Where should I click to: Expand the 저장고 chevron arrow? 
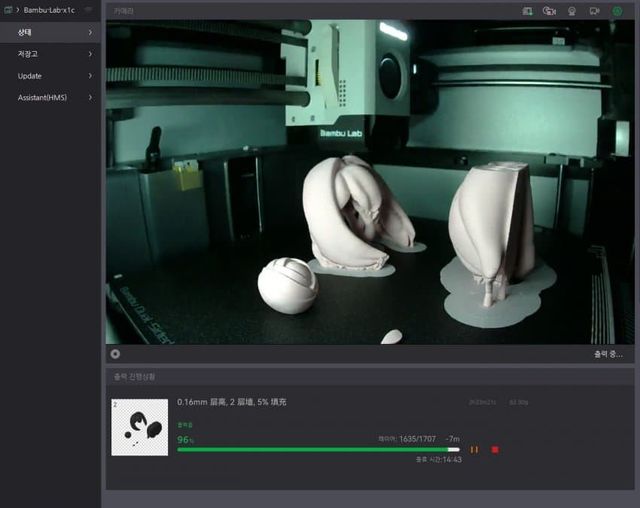click(90, 54)
